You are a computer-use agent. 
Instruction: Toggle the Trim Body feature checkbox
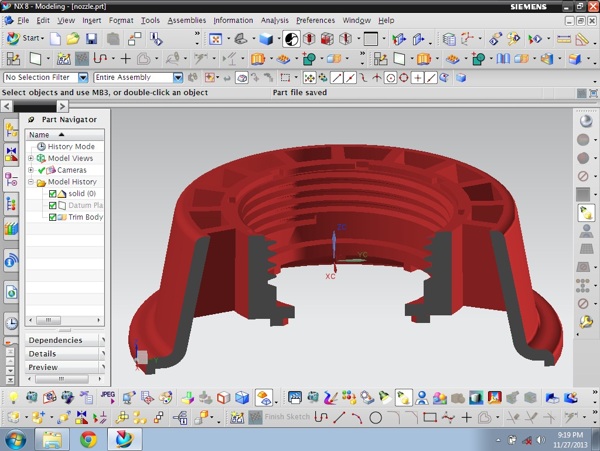click(x=52, y=217)
